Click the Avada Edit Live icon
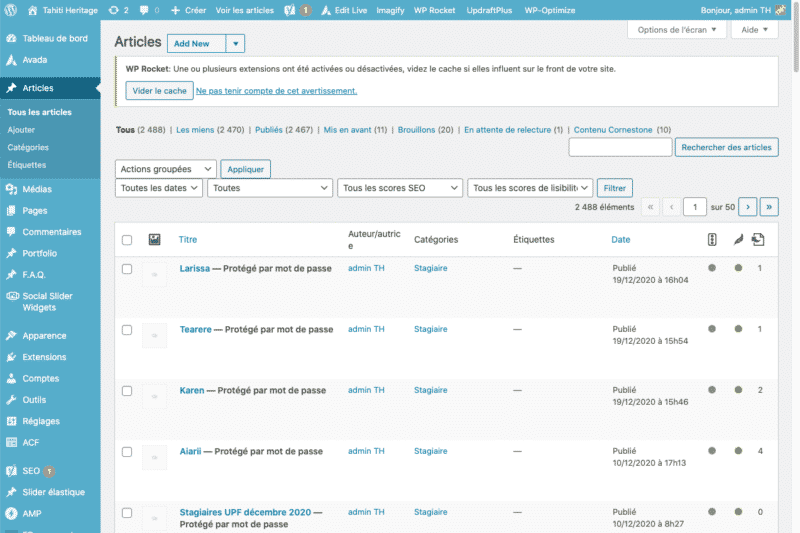800x533 pixels. tap(326, 10)
